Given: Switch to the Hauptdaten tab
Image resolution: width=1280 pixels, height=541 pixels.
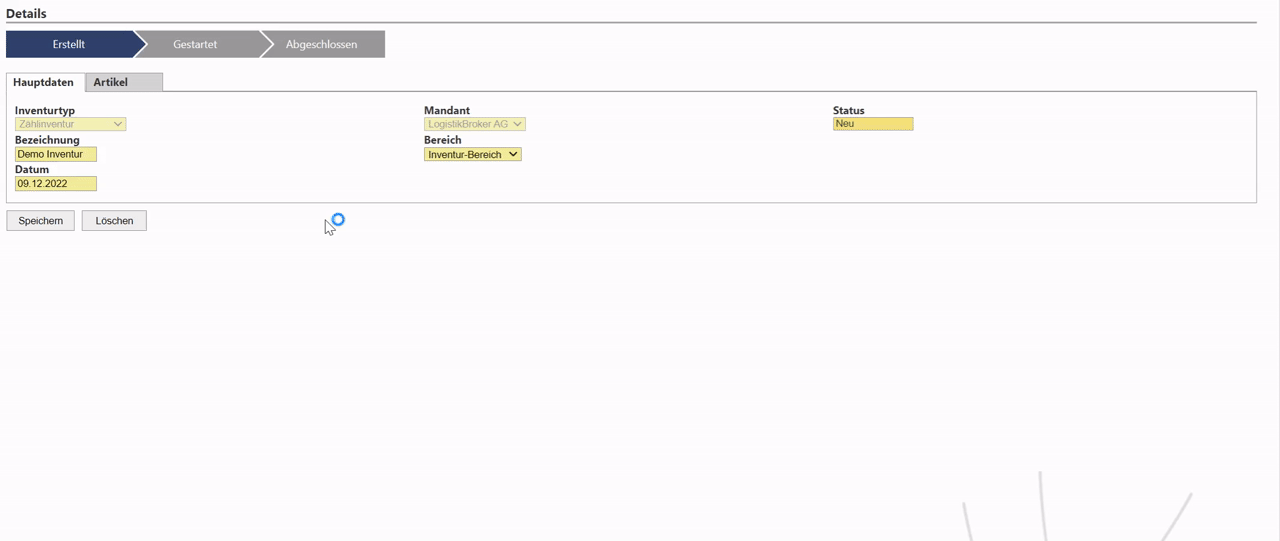Looking at the screenshot, I should [44, 82].
